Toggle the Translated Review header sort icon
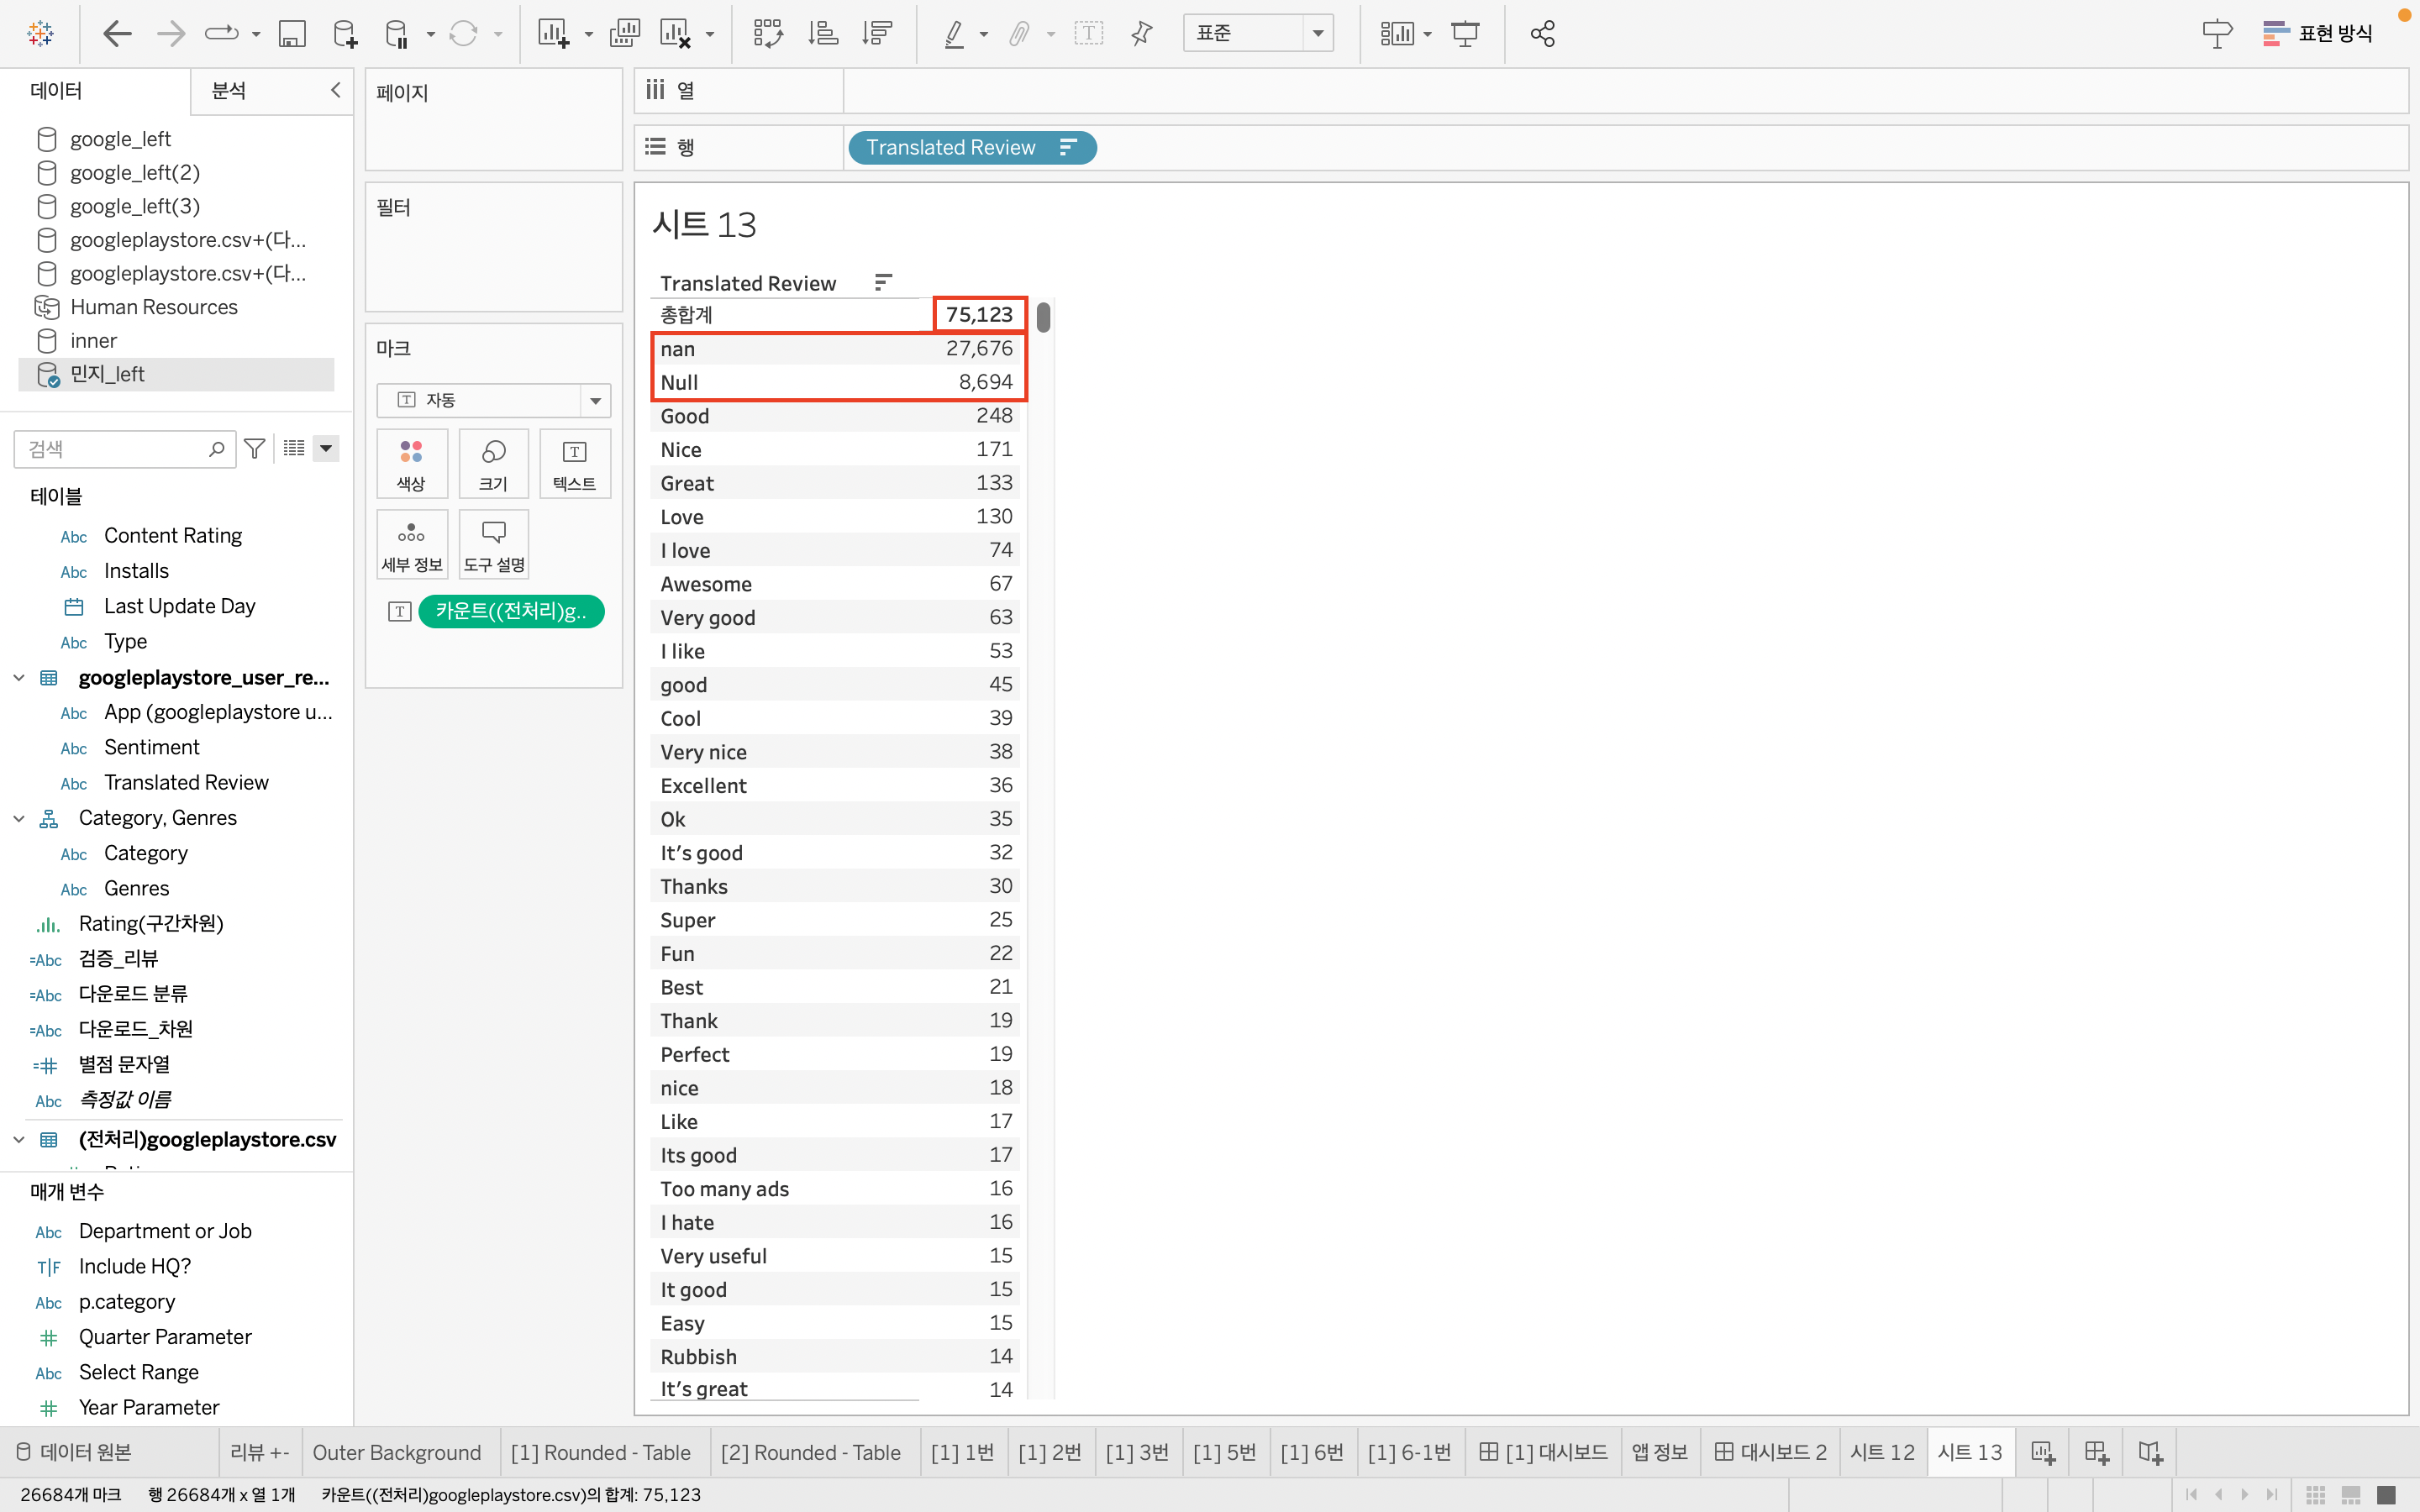Screen dimensions: 2420x1512 pos(882,283)
